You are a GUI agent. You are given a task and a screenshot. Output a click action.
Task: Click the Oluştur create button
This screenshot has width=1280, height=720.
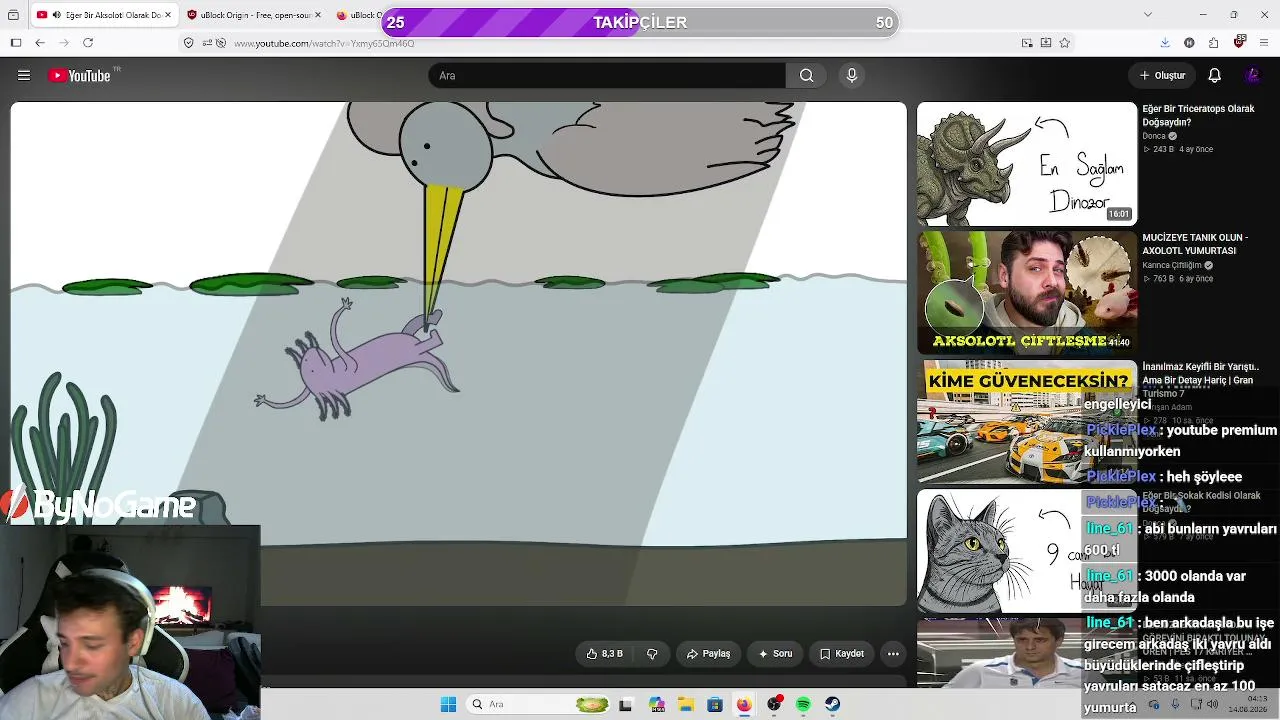[x=1162, y=75]
